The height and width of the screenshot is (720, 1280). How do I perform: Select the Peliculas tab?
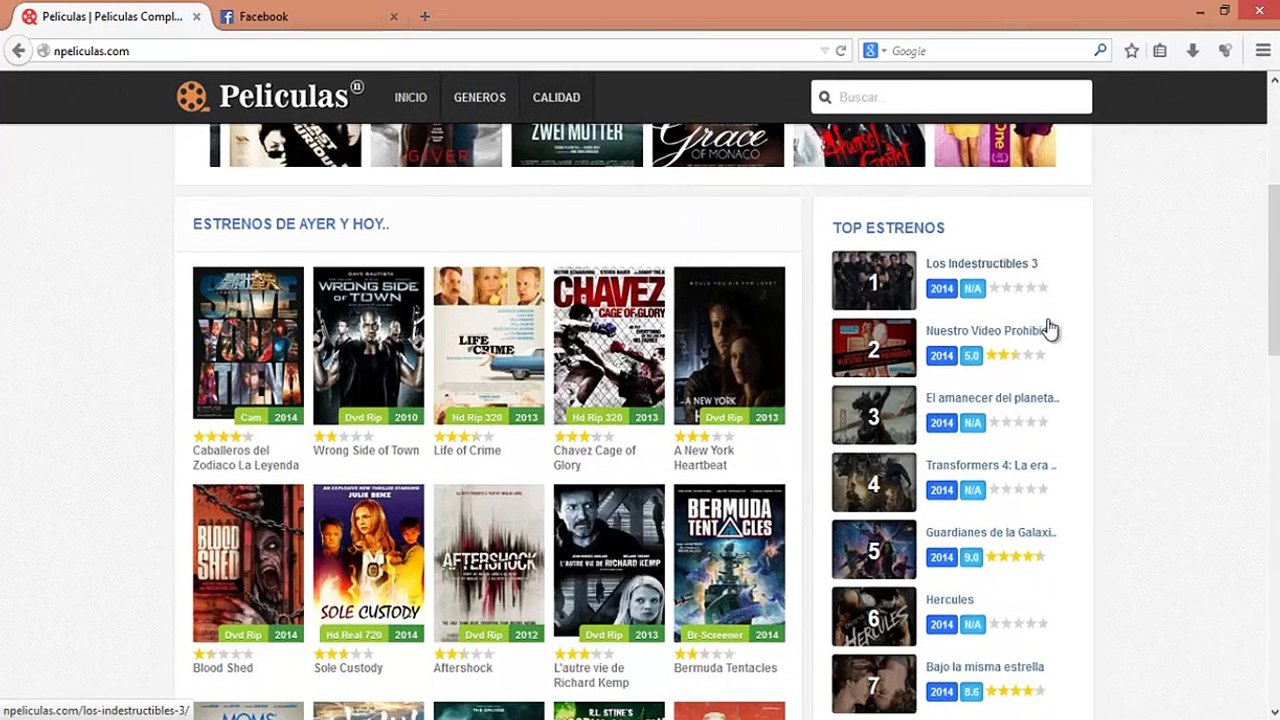point(112,17)
